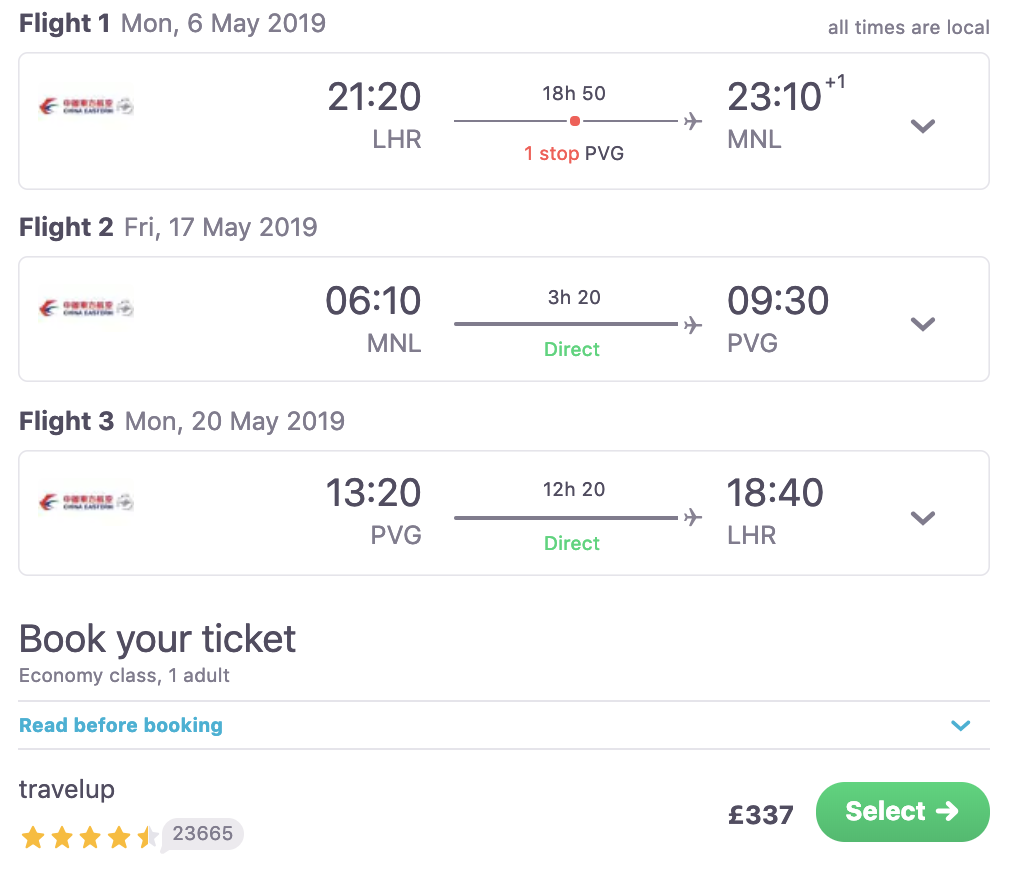
Task: Click the red stopover dot on Flight 1
Action: tap(575, 121)
